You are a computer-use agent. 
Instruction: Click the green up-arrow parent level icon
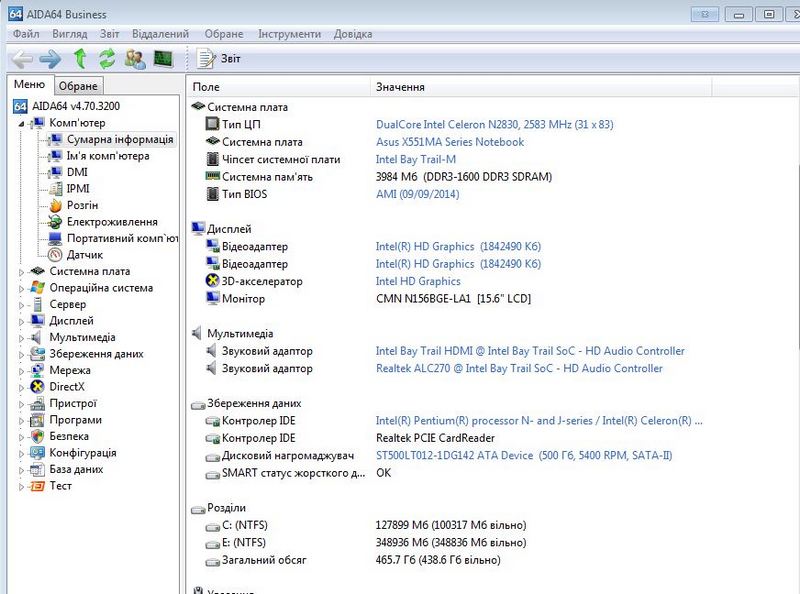tap(80, 59)
